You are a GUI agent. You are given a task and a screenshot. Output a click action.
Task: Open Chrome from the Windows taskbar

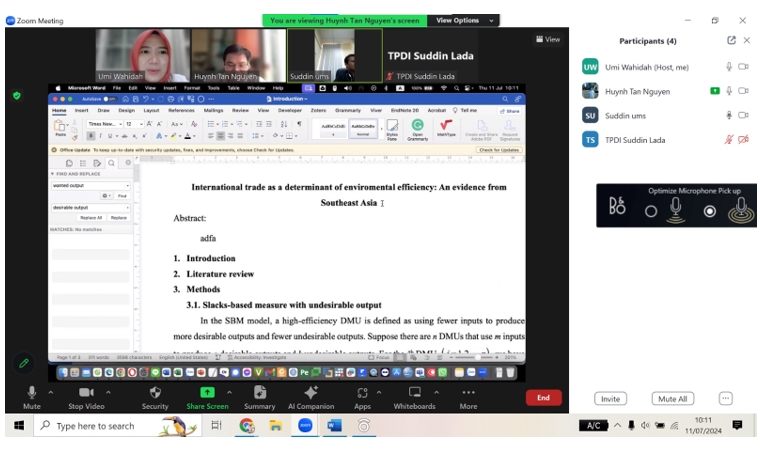pos(247,425)
